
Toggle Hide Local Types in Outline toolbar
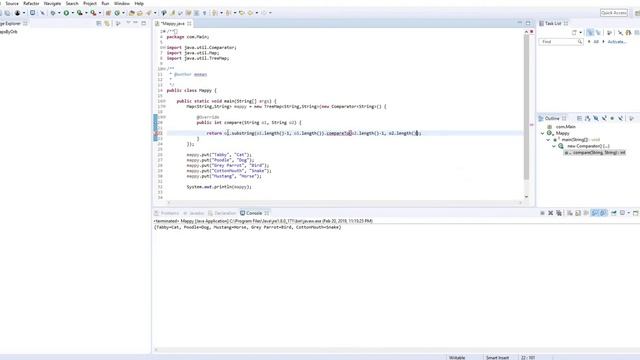tap(620, 118)
